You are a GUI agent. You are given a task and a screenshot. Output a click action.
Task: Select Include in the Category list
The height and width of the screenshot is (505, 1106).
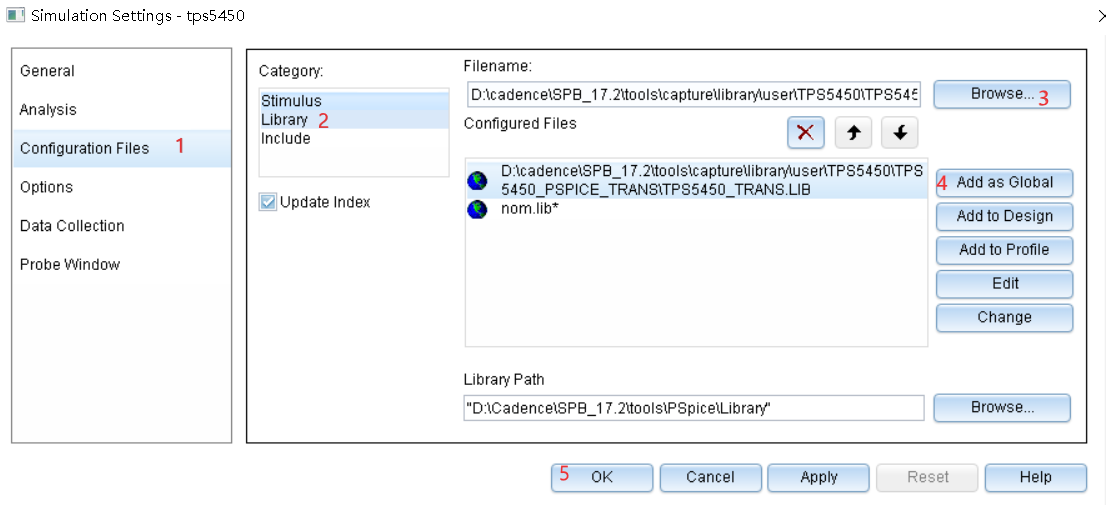point(353,139)
